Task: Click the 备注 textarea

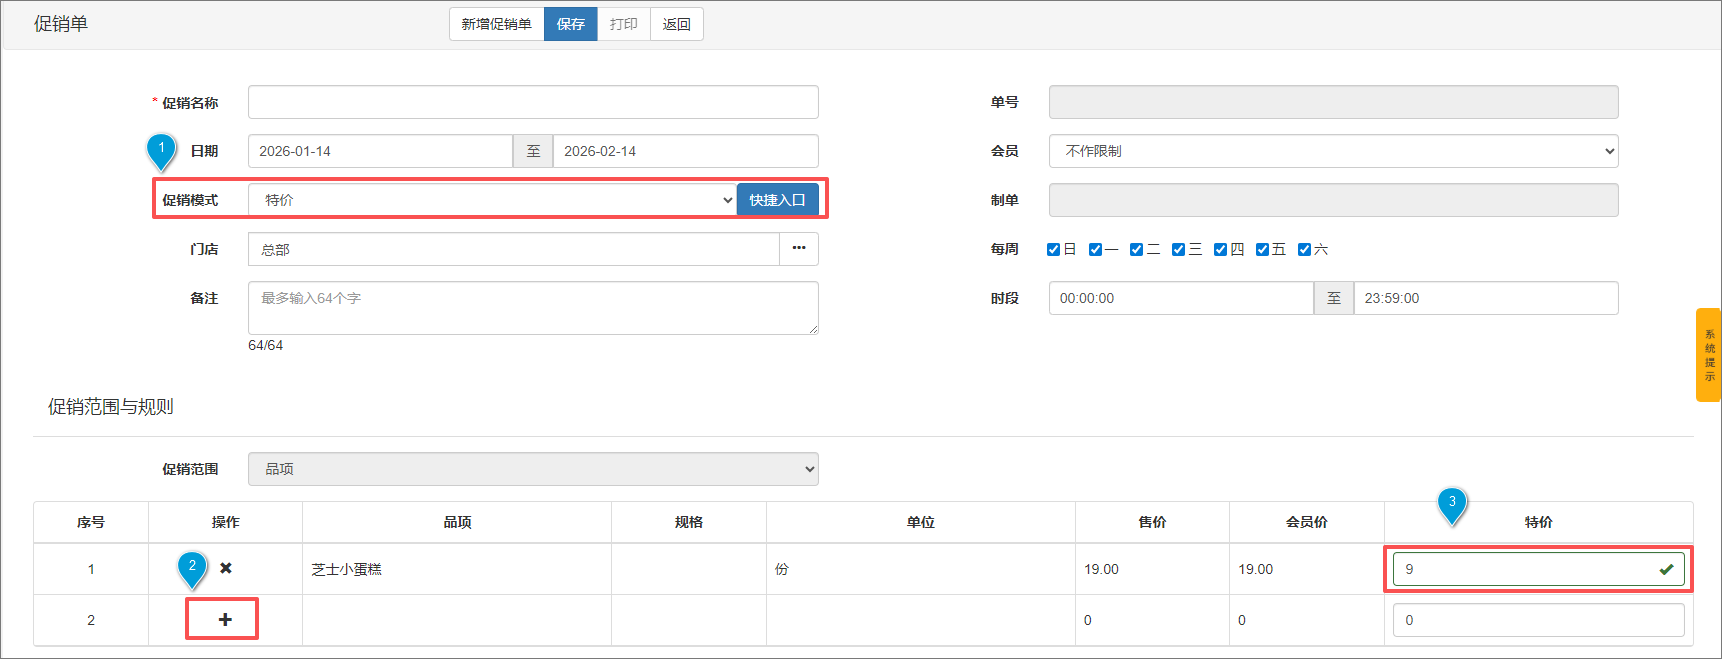Action: pos(533,308)
